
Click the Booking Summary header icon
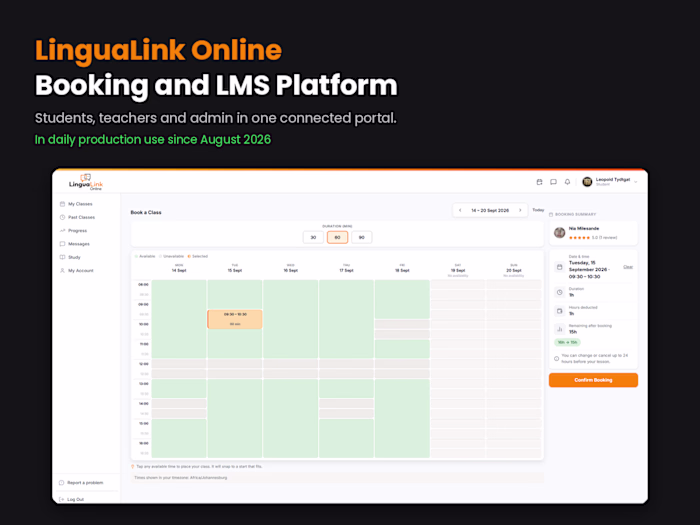(551, 215)
